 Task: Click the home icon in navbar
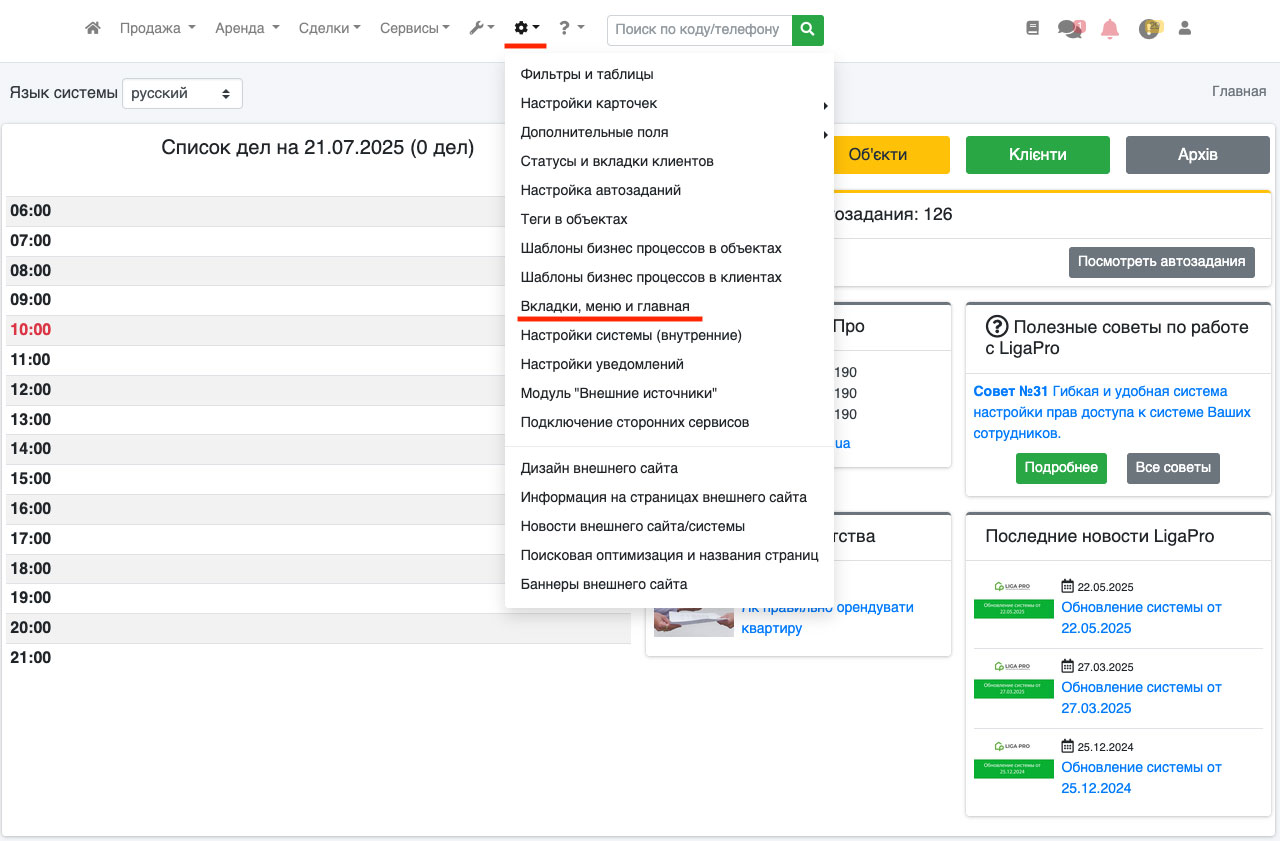click(93, 29)
